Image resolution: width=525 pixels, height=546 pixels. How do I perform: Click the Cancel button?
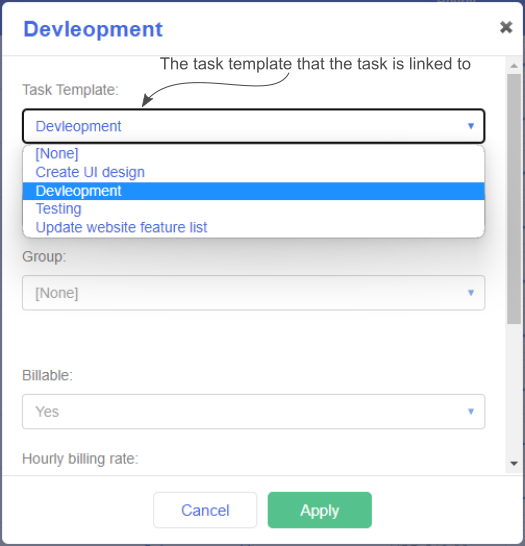click(205, 510)
